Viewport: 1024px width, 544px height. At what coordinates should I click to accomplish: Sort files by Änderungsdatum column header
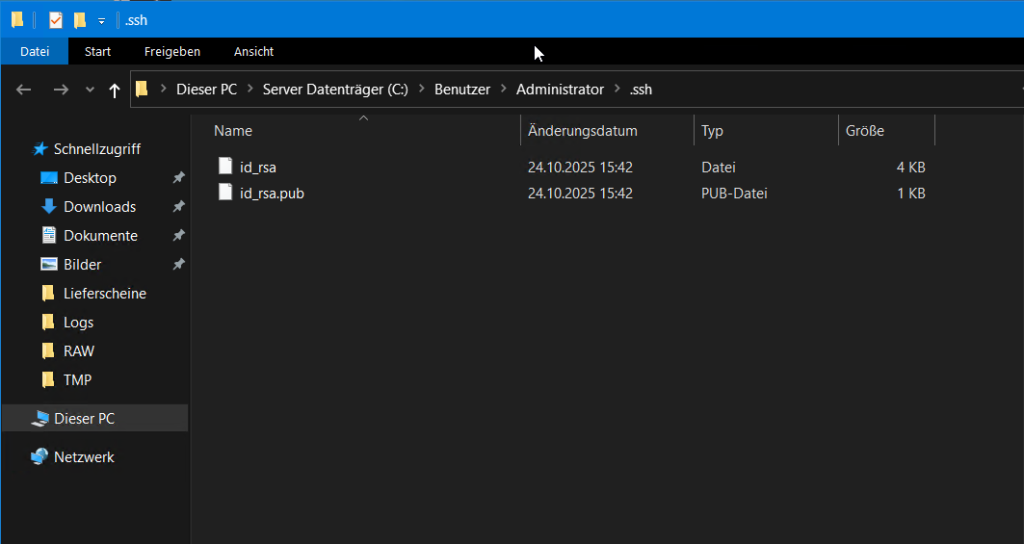[x=583, y=131]
